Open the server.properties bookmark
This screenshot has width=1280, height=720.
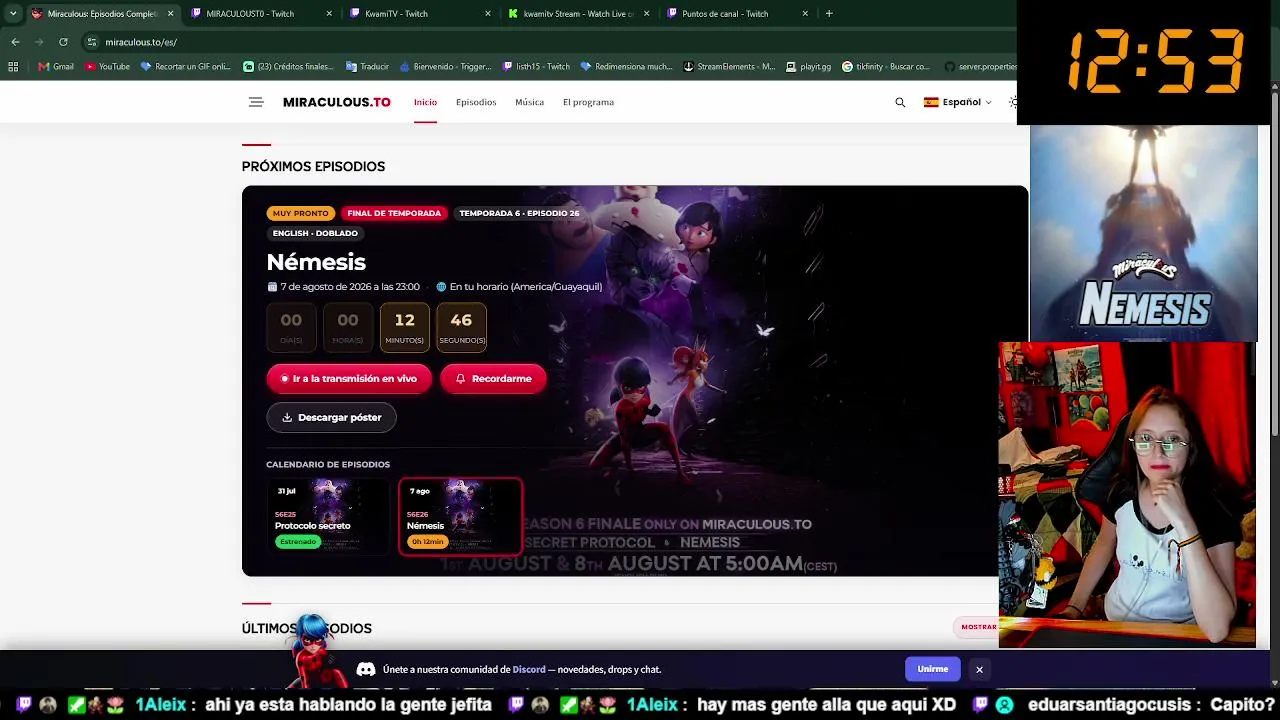pos(980,67)
